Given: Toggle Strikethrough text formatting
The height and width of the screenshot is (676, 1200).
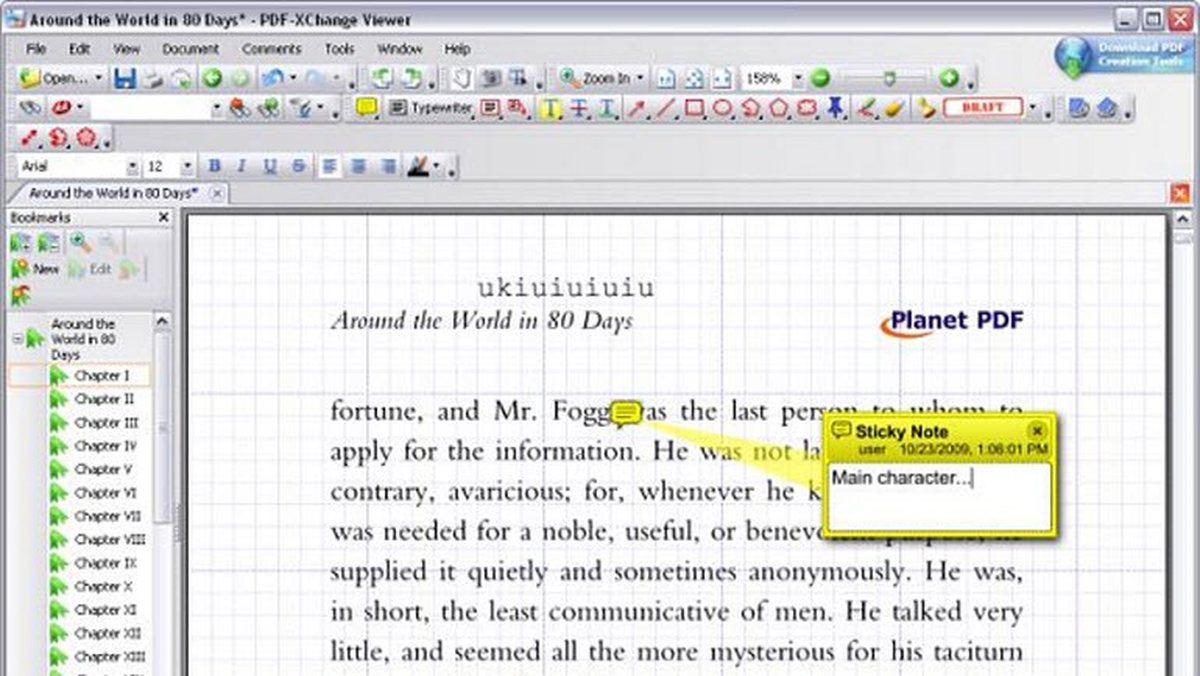Looking at the screenshot, I should [x=297, y=166].
